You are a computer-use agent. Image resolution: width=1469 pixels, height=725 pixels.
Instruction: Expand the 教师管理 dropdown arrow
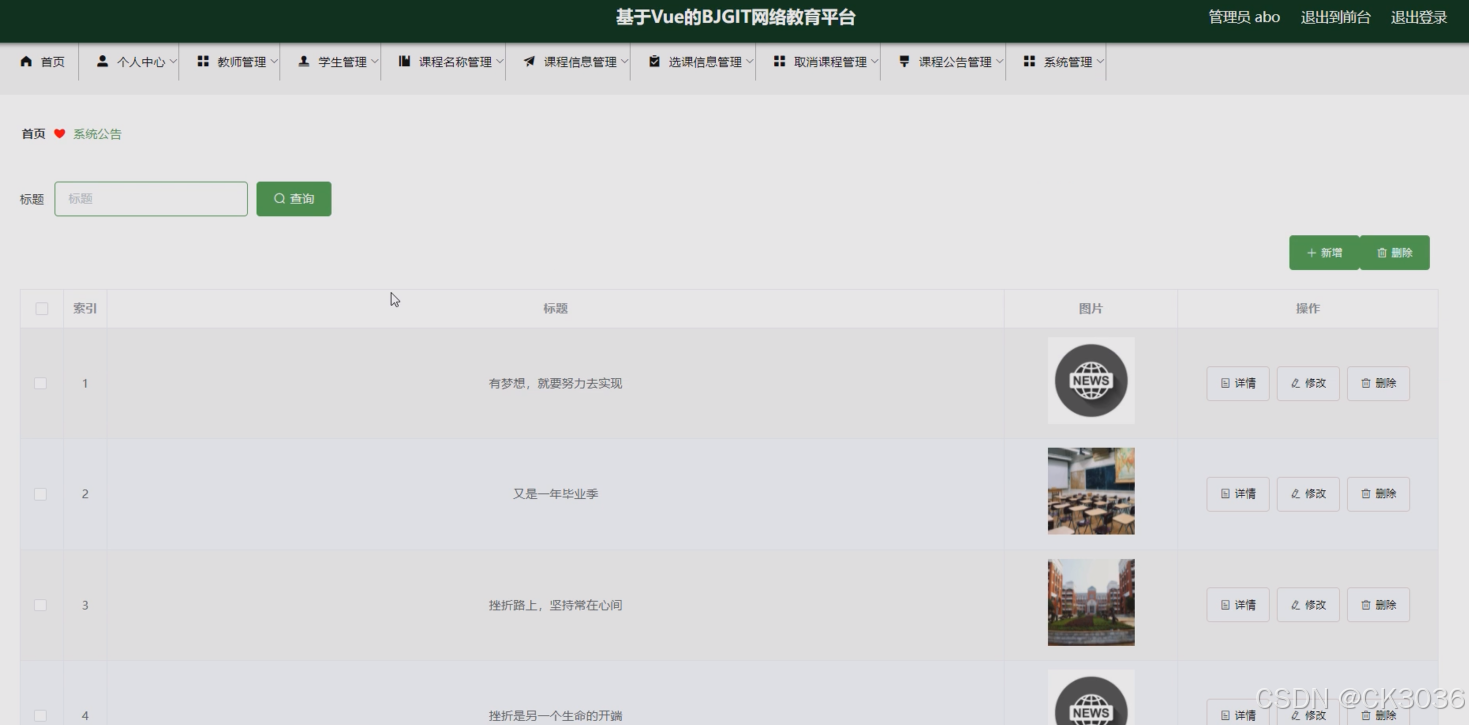pyautogui.click(x=274, y=61)
